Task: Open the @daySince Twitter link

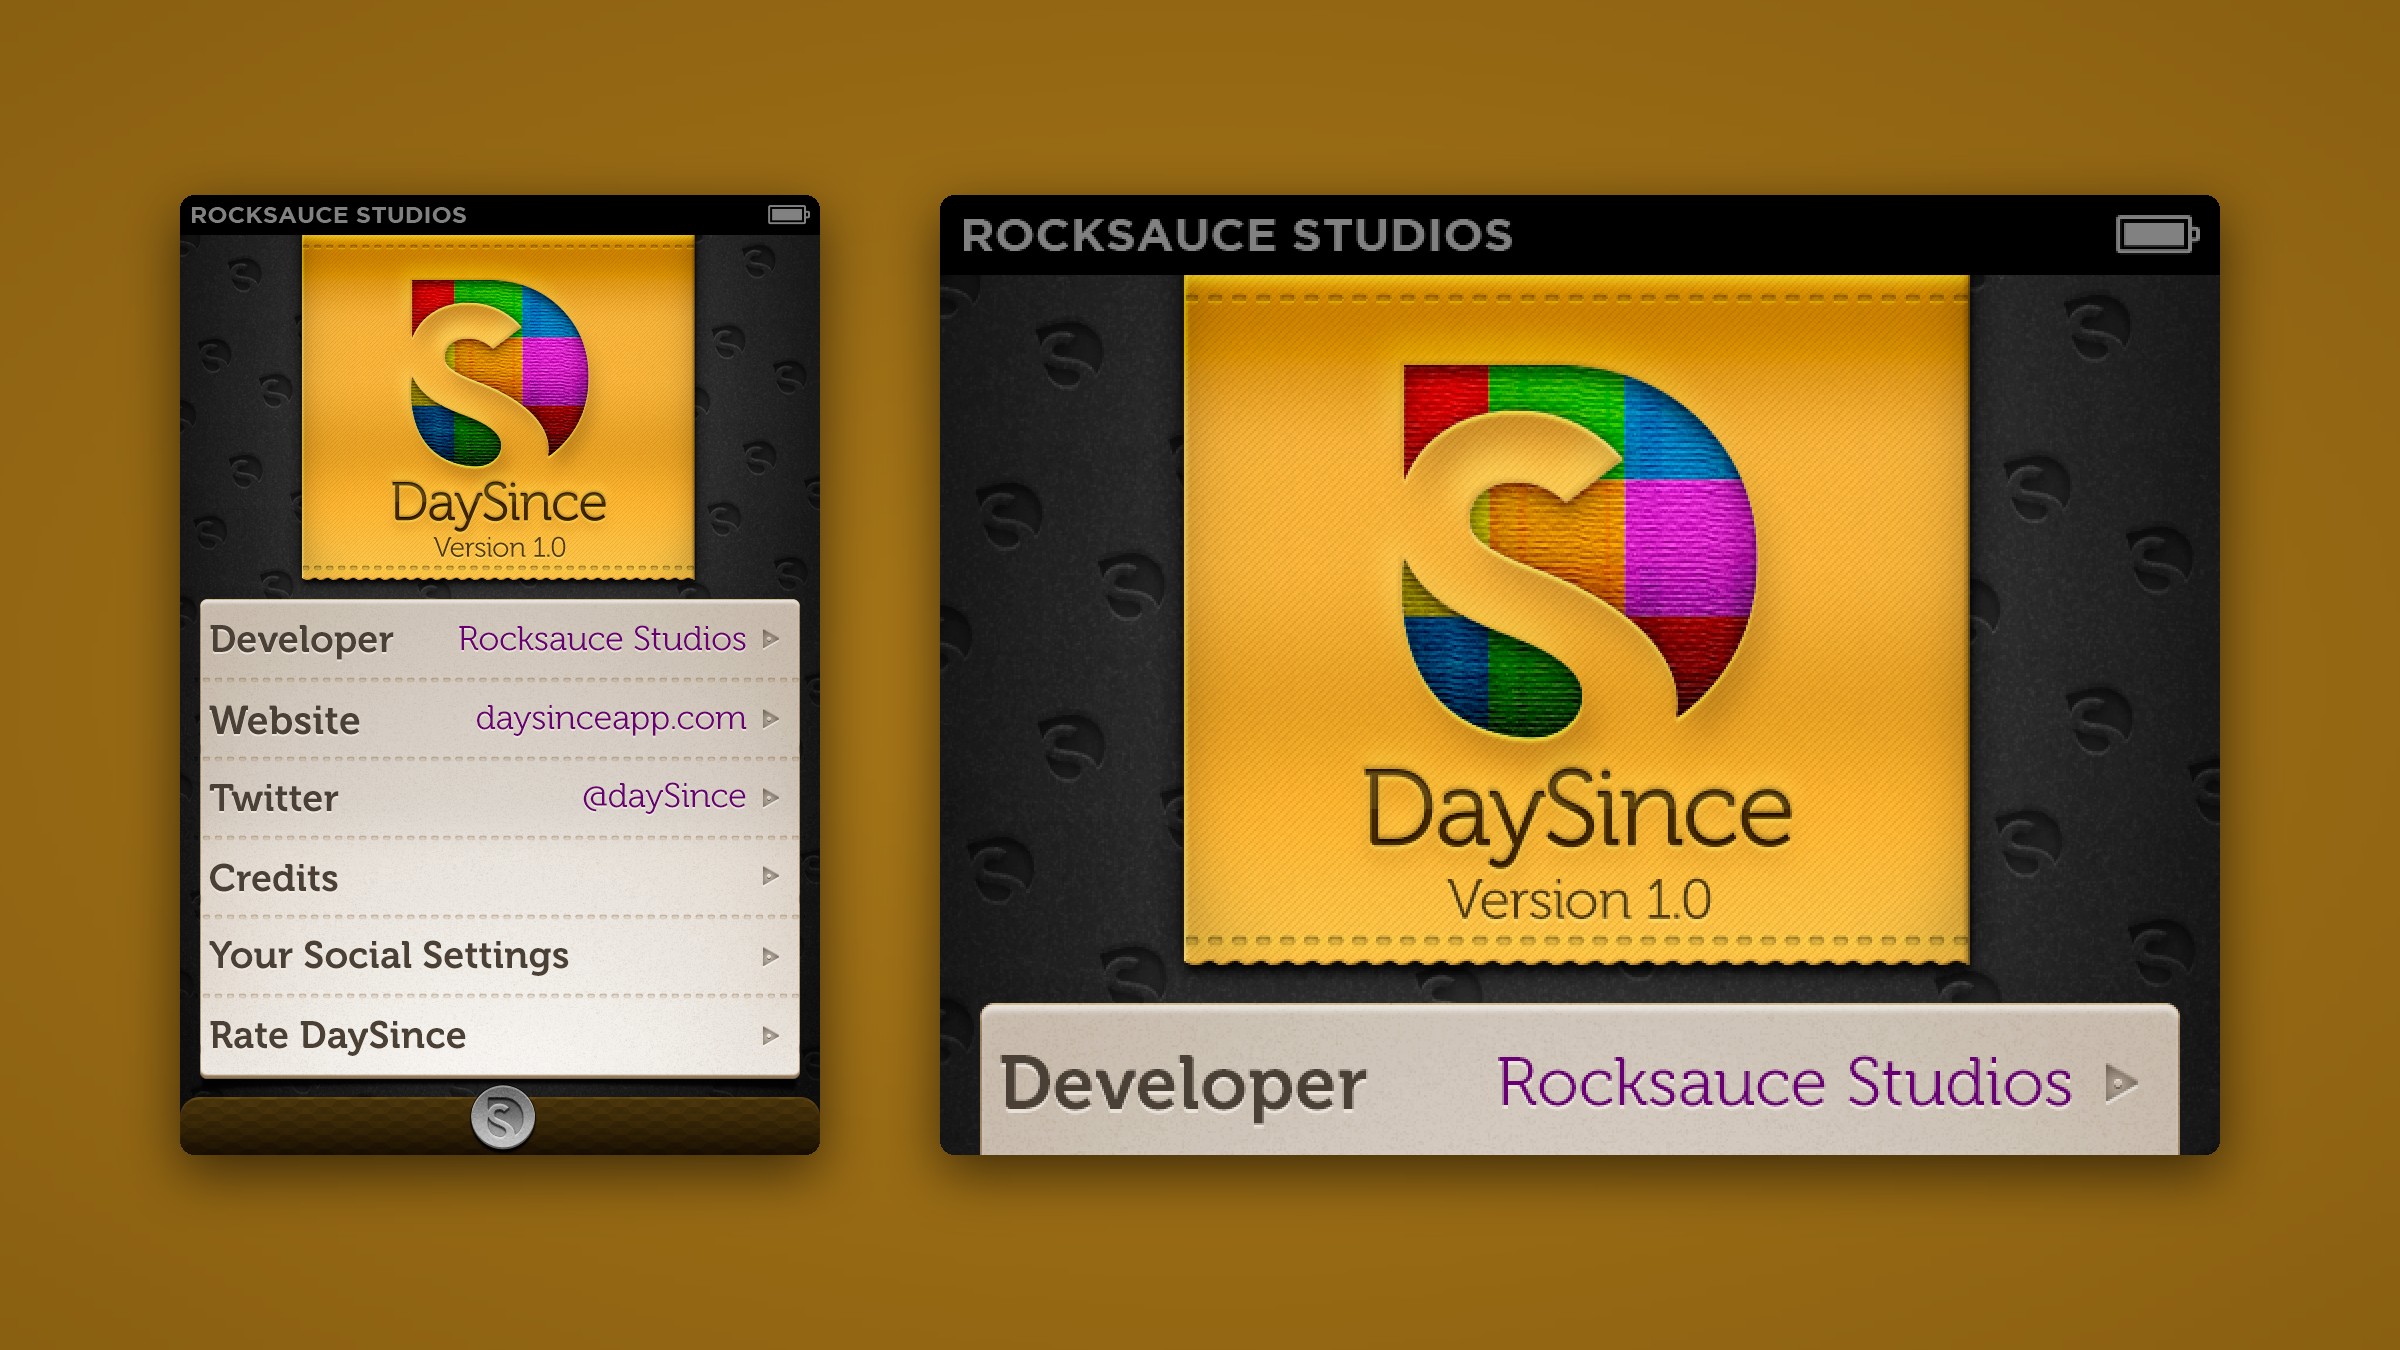Action: pos(664,796)
